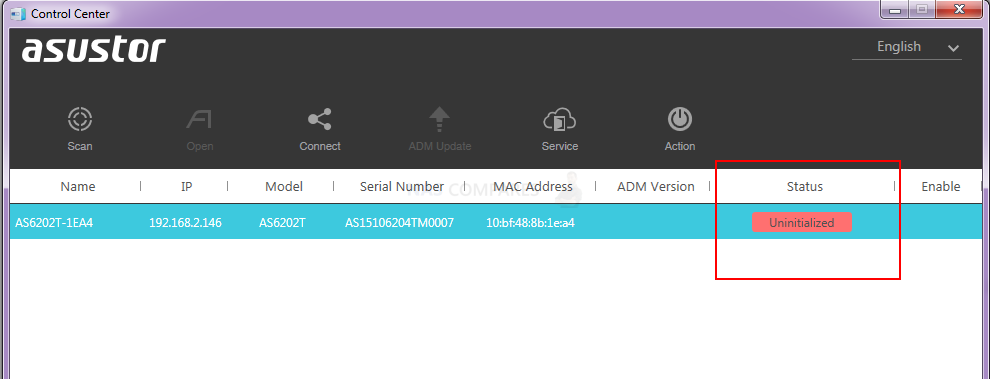
Task: Maximize the Control Center window
Action: pos(922,9)
